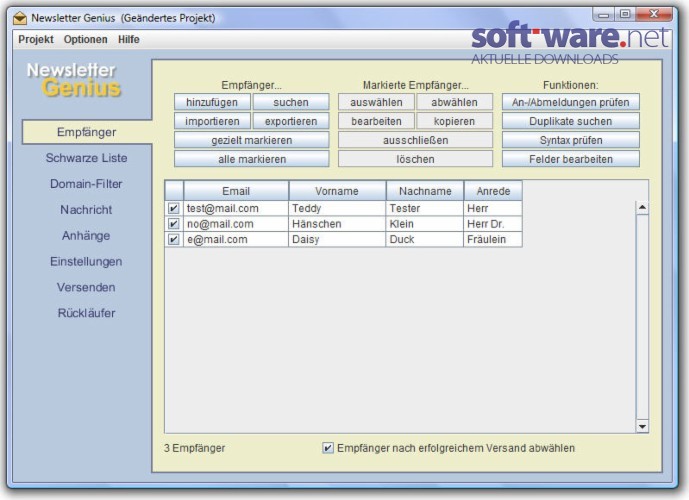Select the e@mail.com email cell

pyautogui.click(x=236, y=239)
